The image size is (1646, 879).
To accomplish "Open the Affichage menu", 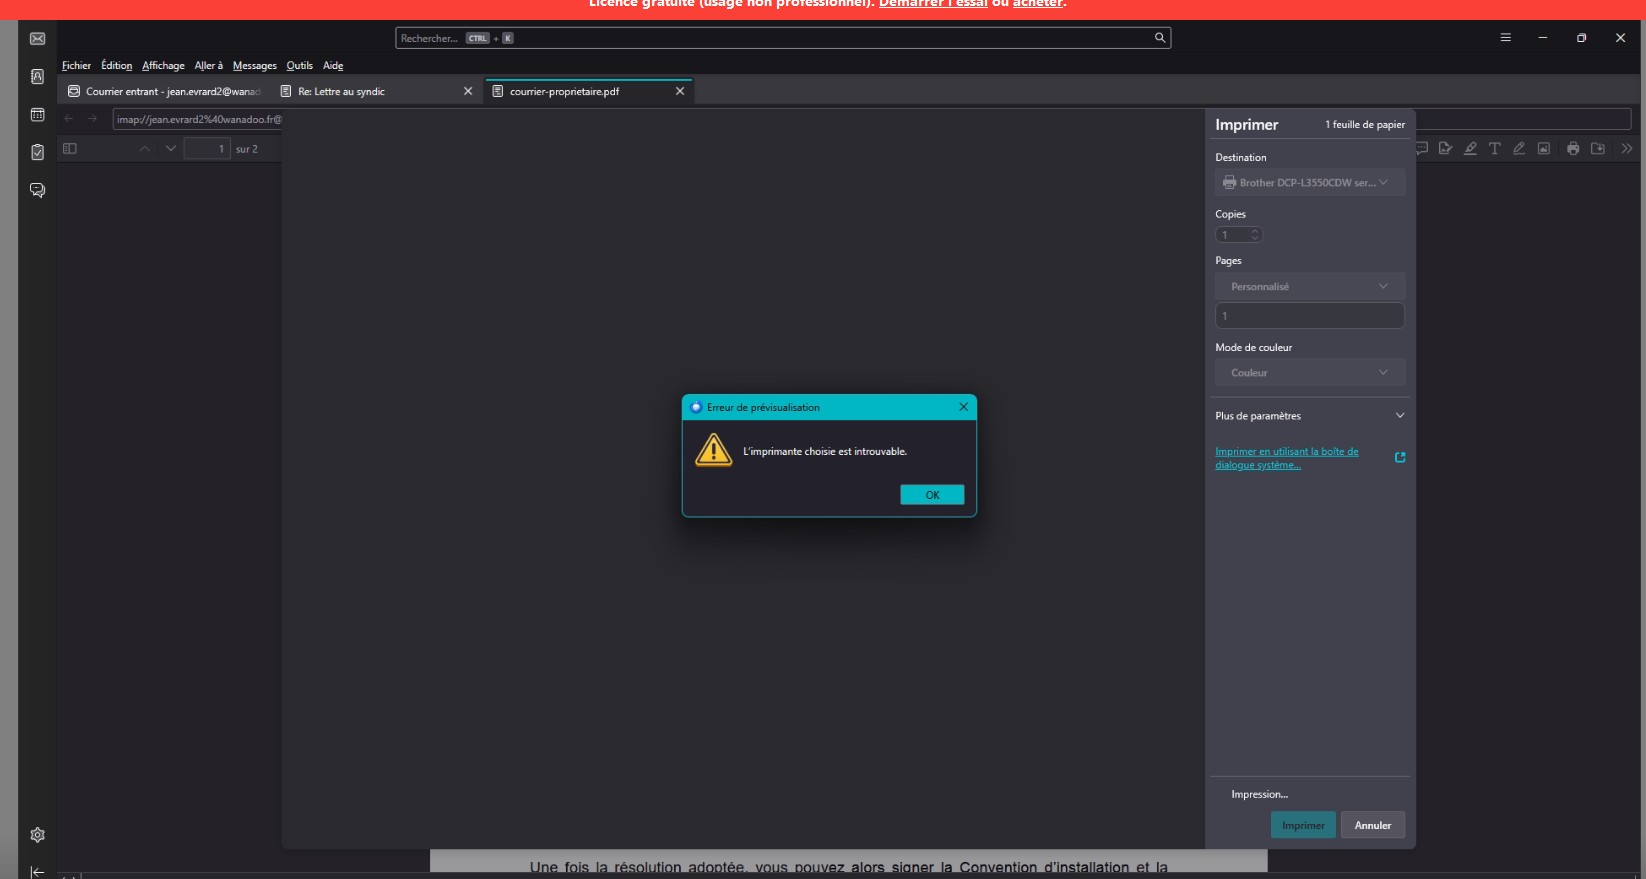I will click(163, 66).
